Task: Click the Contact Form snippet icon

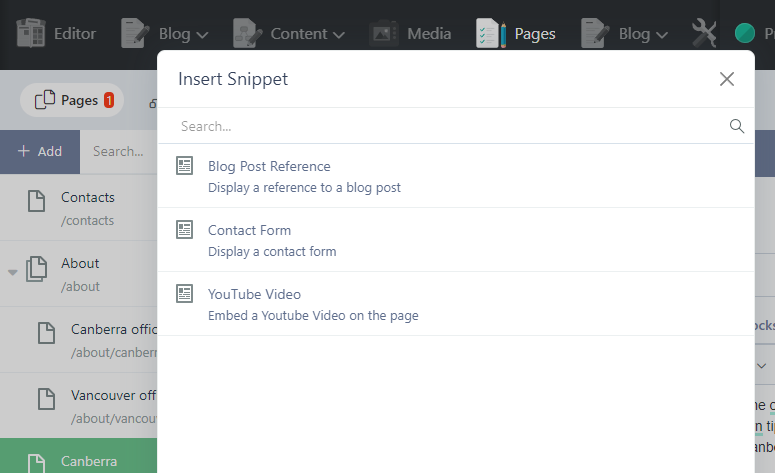Action: (x=184, y=229)
